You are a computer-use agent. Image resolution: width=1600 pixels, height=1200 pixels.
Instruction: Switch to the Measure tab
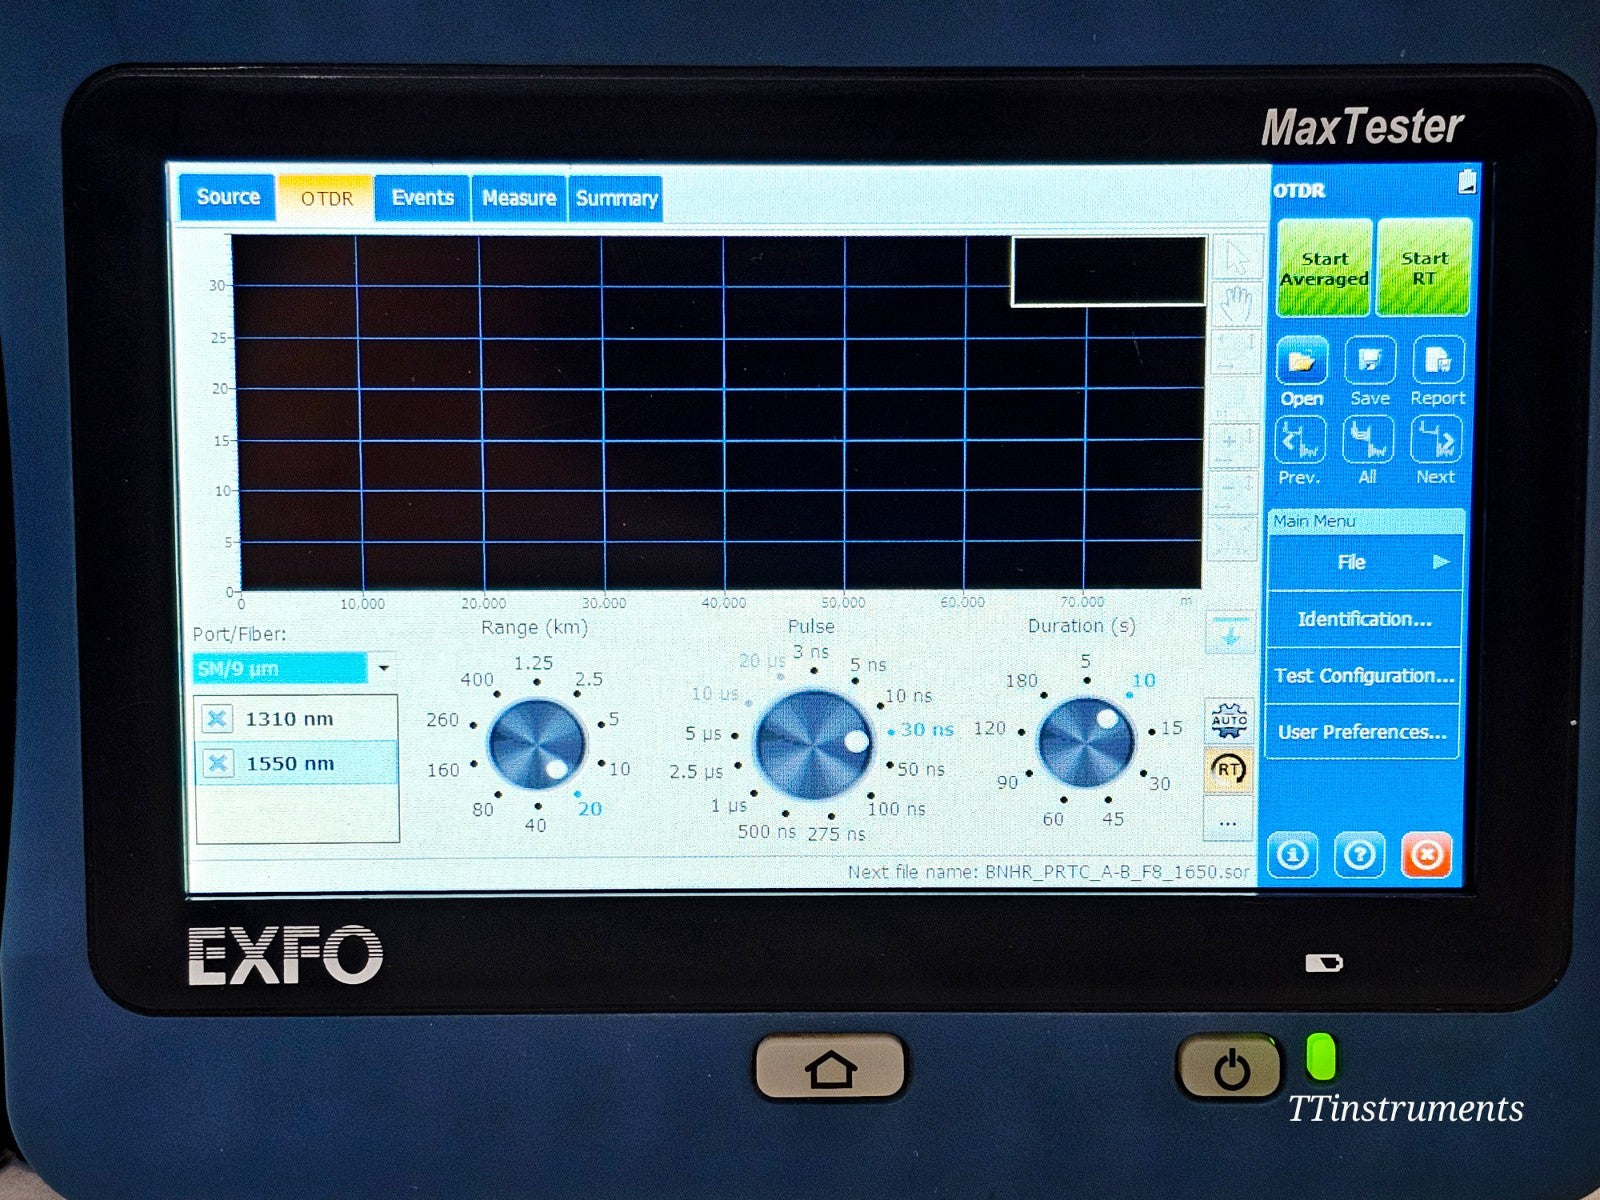coord(519,198)
